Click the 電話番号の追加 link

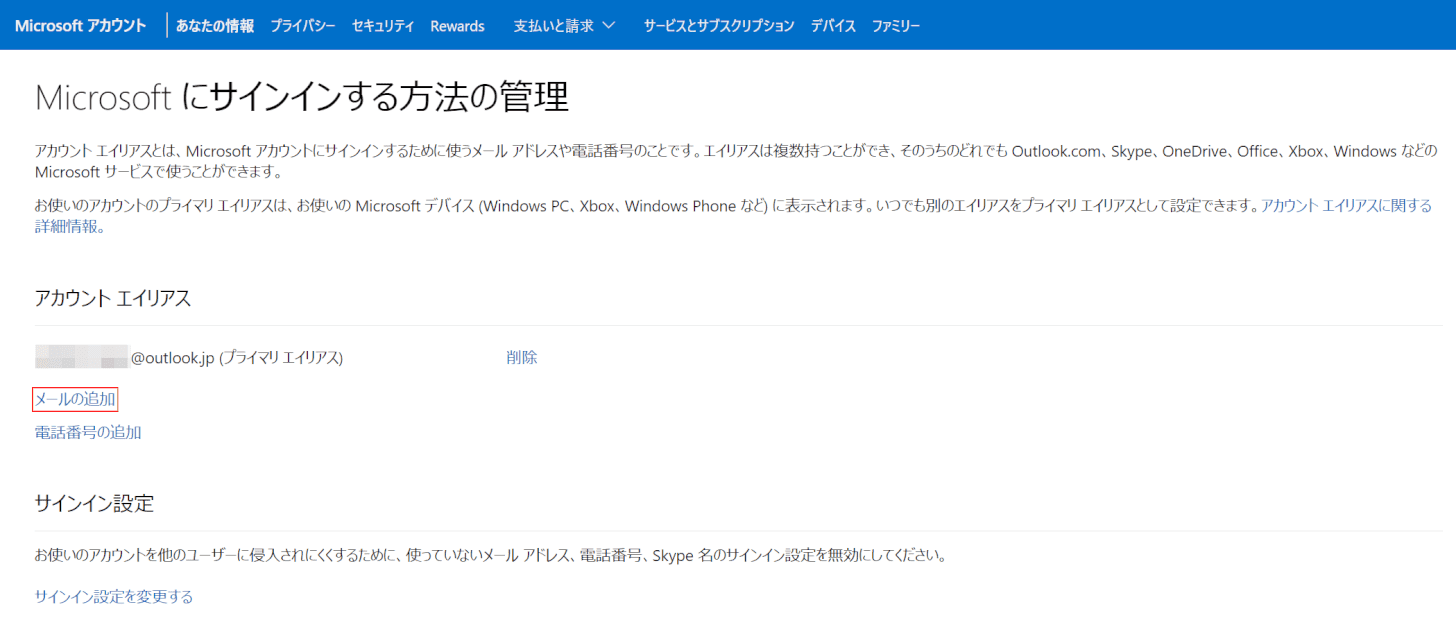coord(88,432)
